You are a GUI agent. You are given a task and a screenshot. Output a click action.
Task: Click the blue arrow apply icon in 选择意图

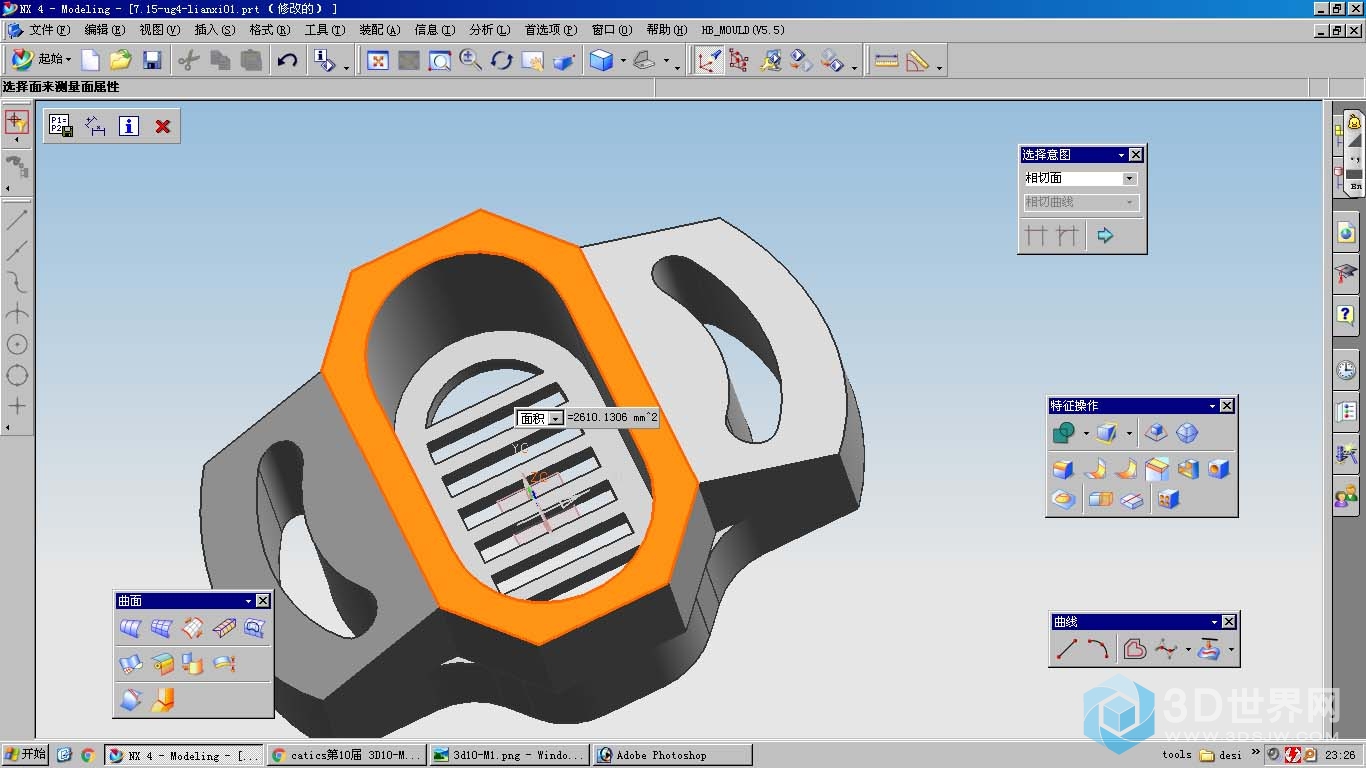click(x=1105, y=236)
